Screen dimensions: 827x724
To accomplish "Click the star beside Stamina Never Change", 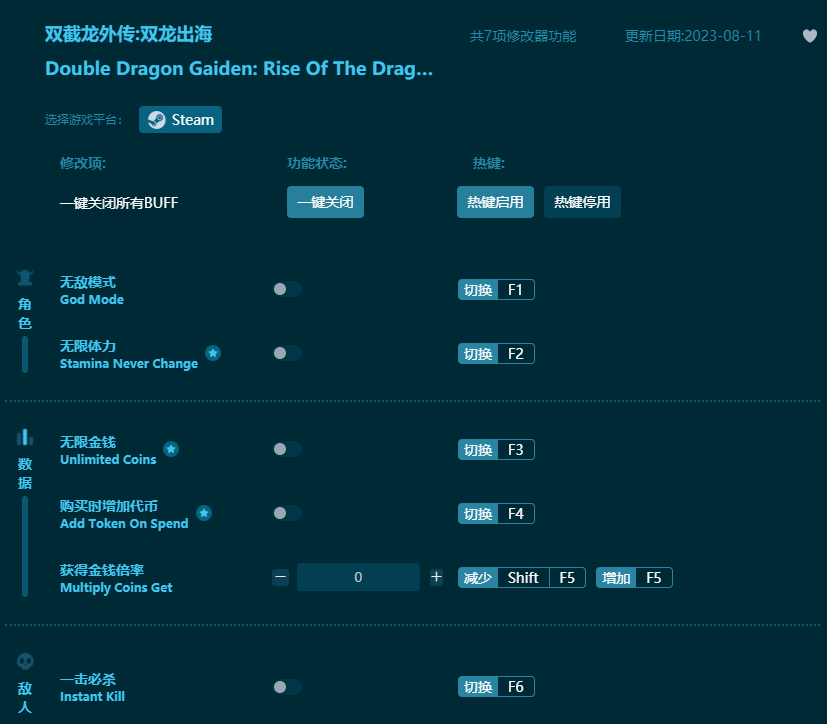I will click(x=211, y=352).
